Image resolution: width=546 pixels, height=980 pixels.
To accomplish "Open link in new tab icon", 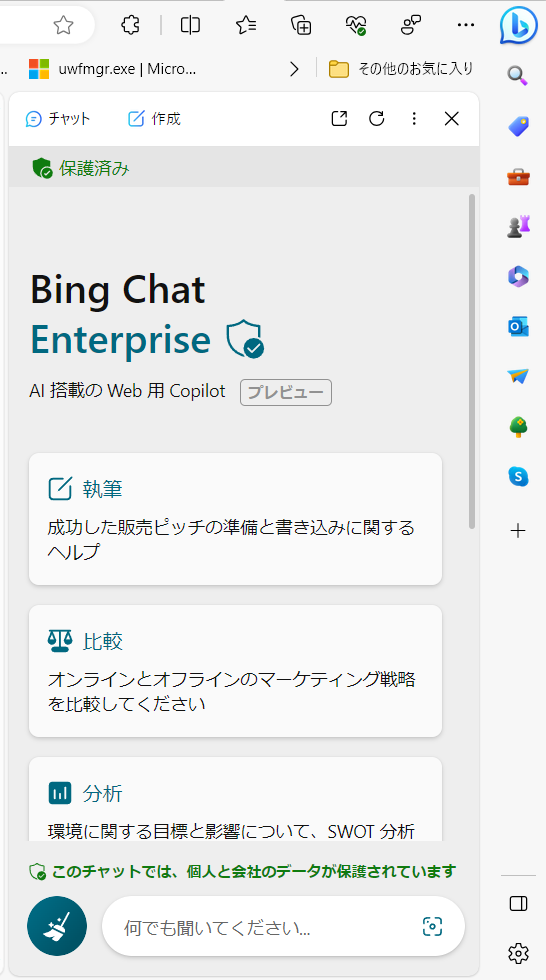I will coord(339,119).
